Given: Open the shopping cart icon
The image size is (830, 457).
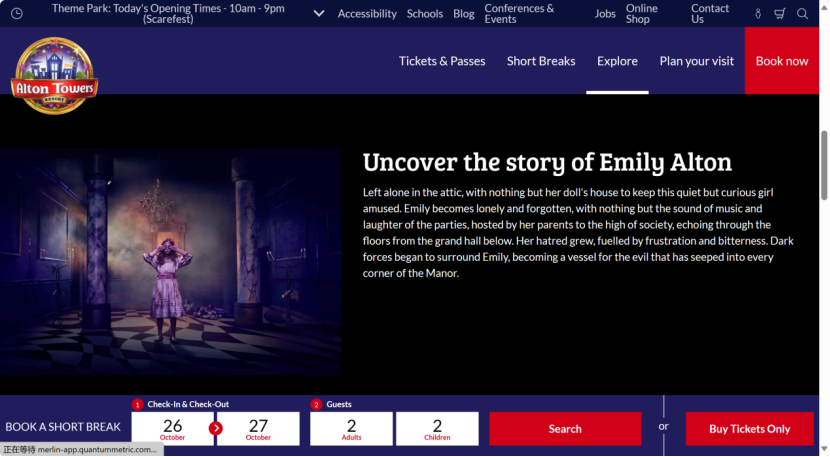Looking at the screenshot, I should pos(779,14).
